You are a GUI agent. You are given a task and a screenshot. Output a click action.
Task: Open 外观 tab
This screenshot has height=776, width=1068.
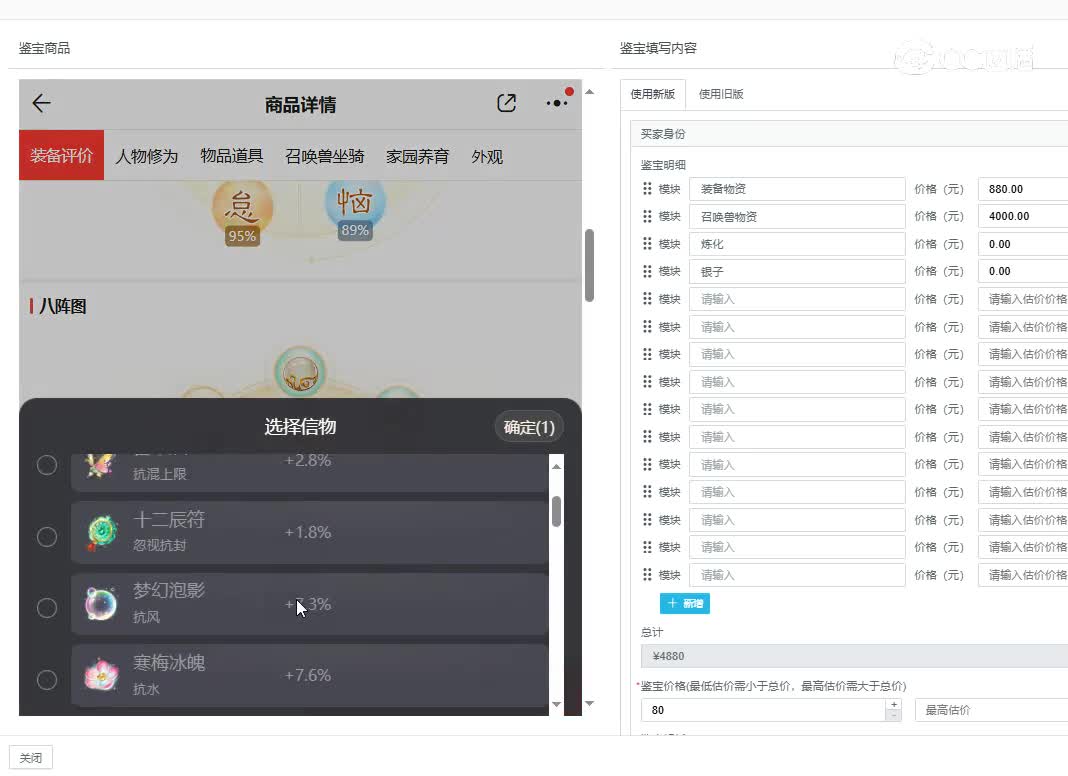click(487, 156)
